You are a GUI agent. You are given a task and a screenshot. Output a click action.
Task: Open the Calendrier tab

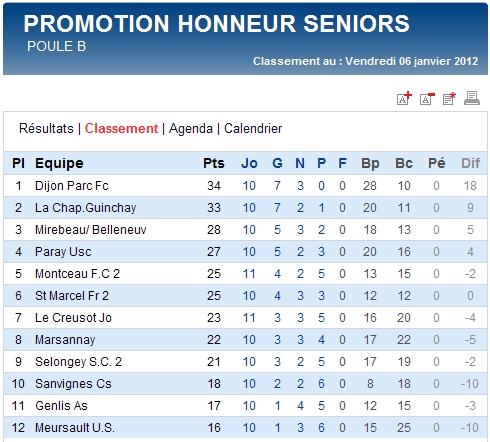tap(253, 129)
